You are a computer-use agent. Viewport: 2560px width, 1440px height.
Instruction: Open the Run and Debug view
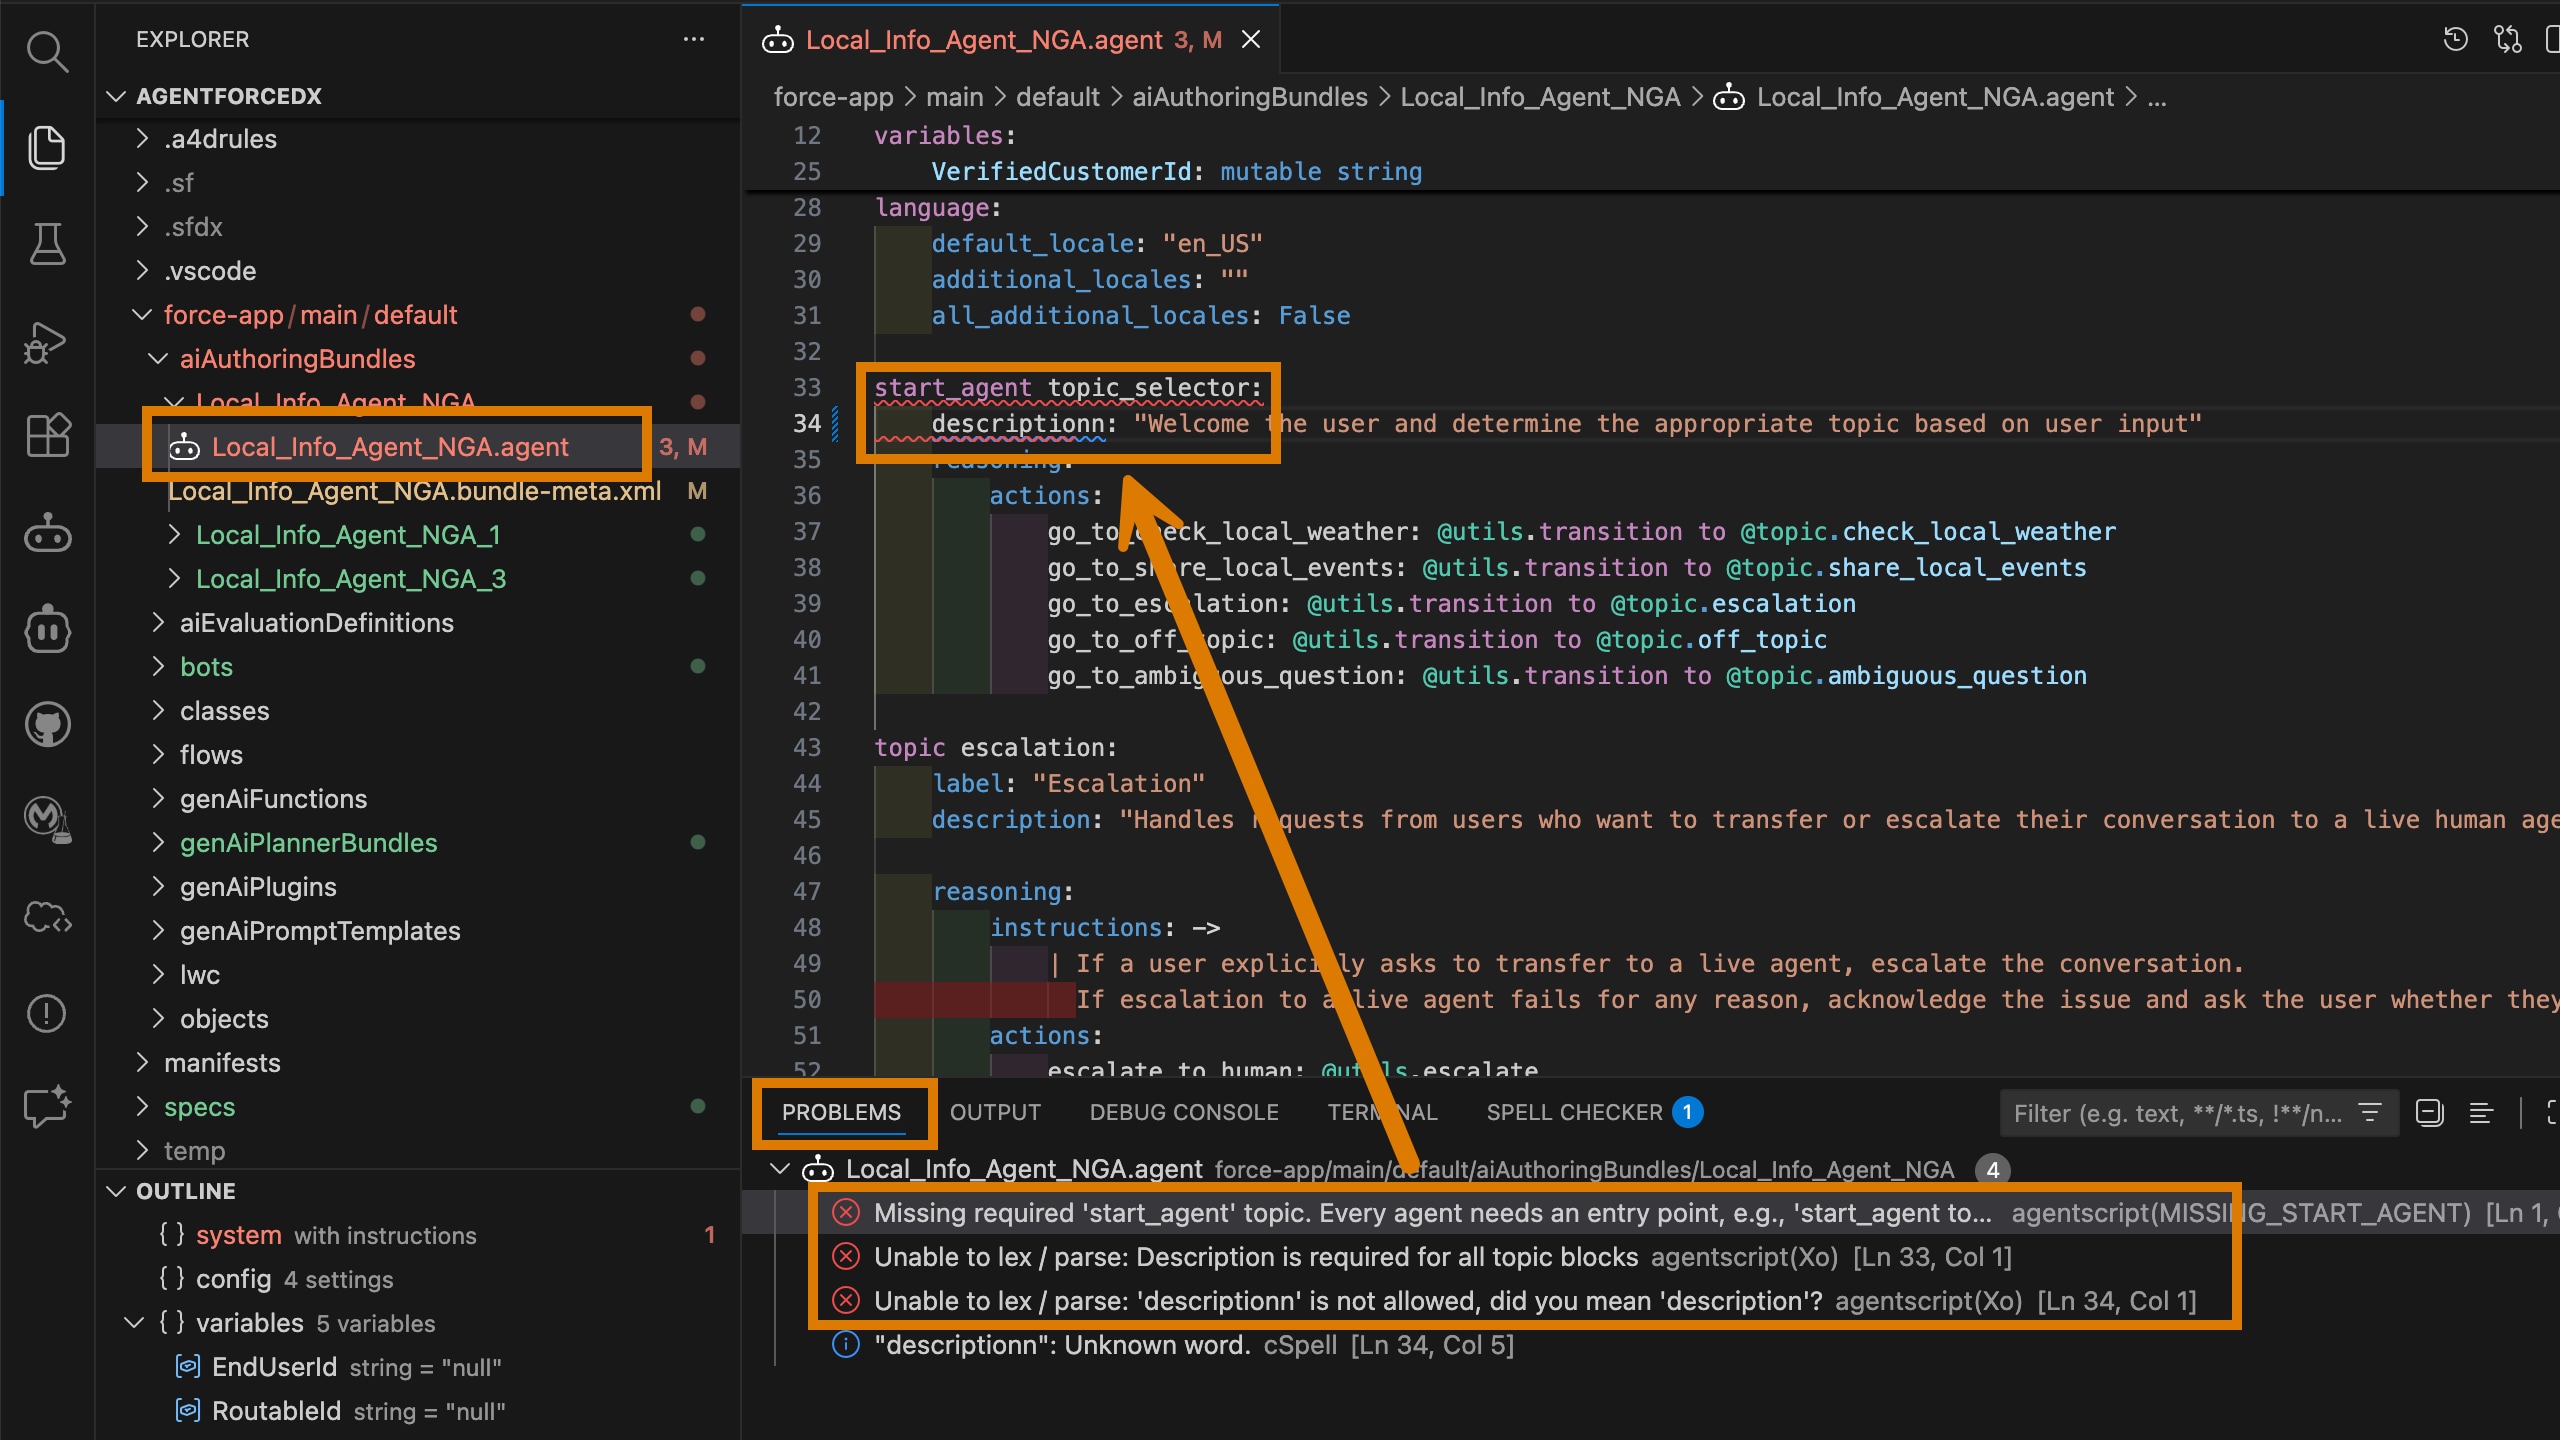click(x=47, y=340)
